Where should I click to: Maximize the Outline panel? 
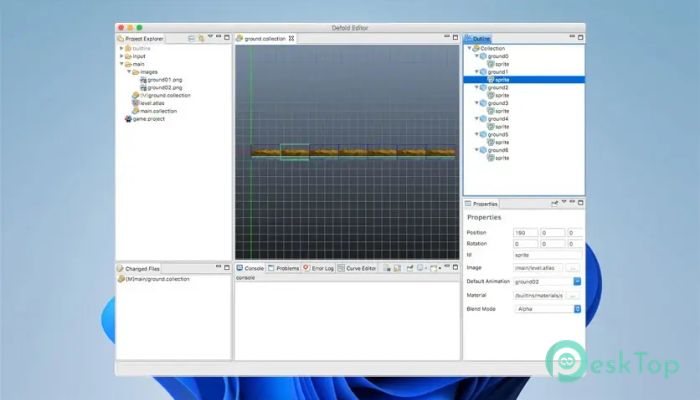click(580, 38)
